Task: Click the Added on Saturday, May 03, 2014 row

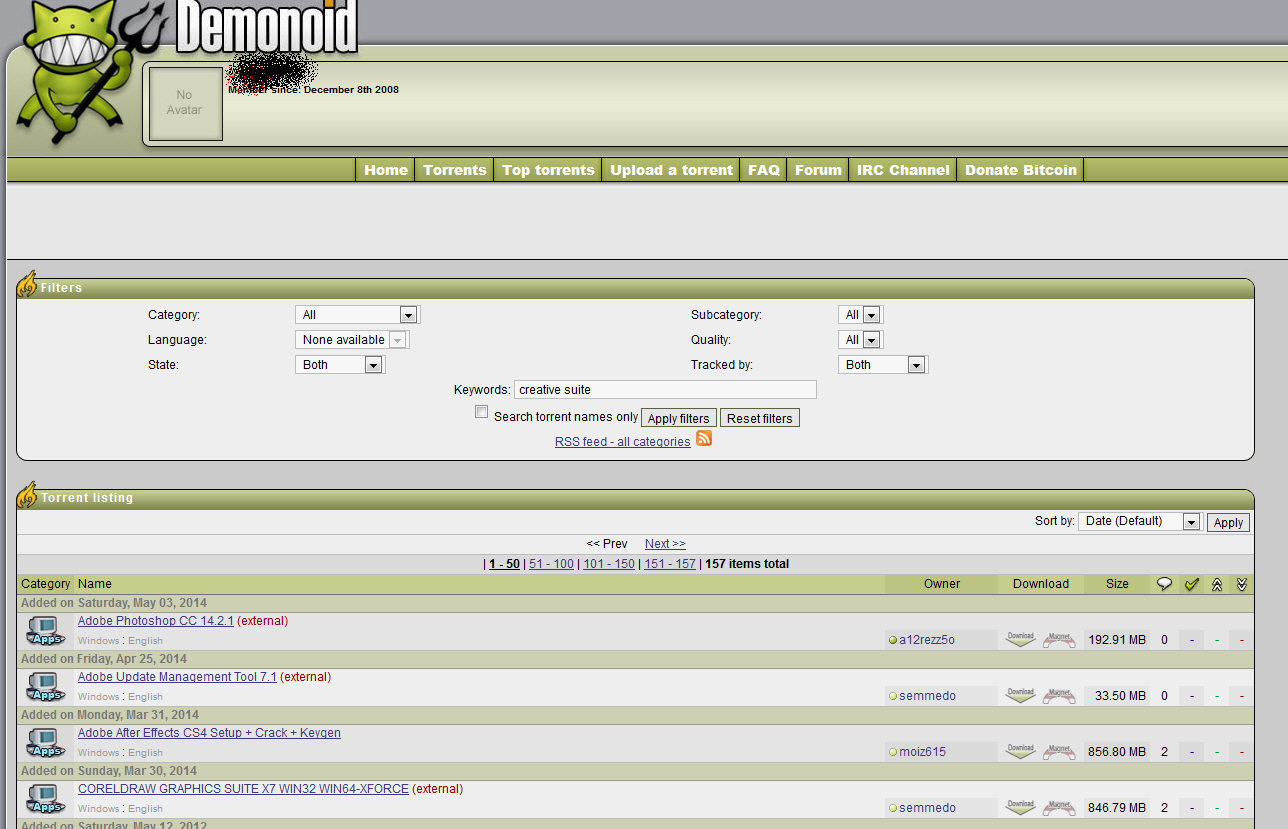Action: click(x=635, y=603)
